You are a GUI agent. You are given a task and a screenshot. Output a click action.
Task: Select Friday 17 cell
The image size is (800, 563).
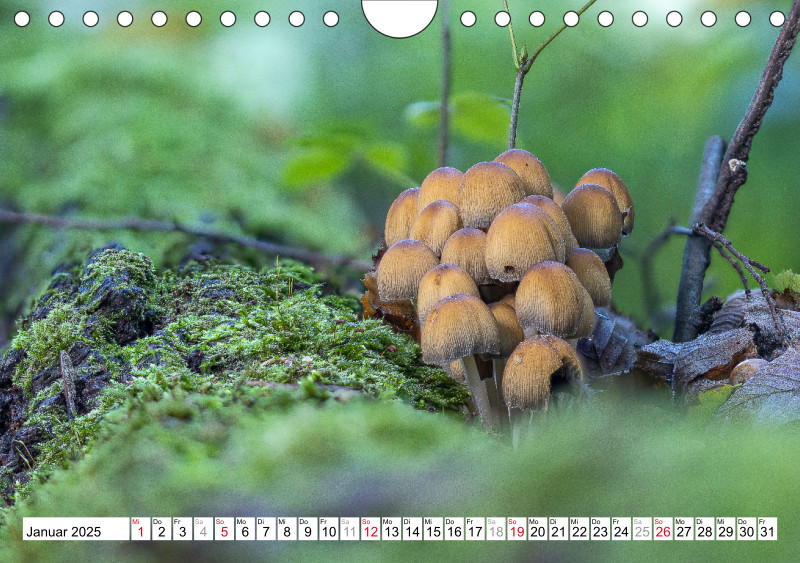click(x=475, y=529)
